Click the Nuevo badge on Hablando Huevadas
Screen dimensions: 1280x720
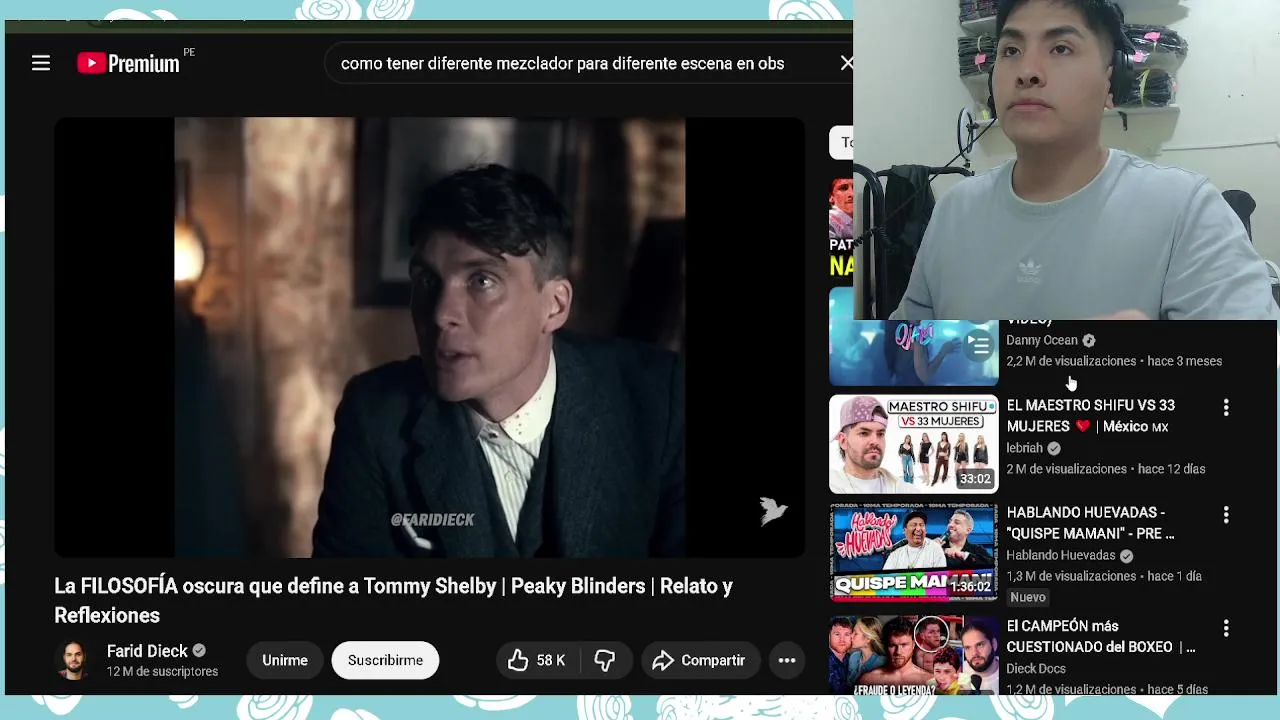[x=1028, y=597]
